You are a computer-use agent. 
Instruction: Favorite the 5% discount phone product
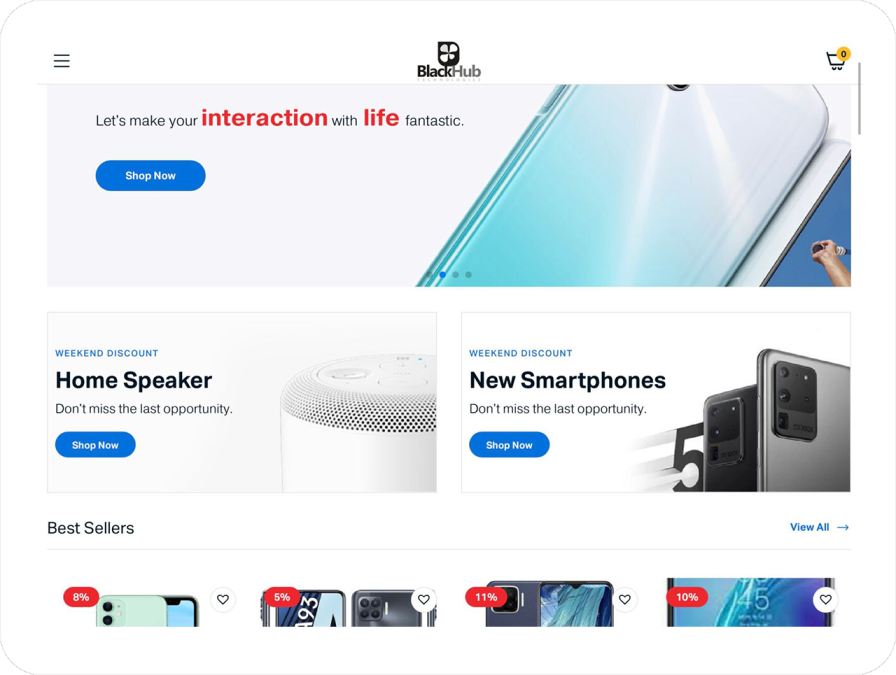(x=423, y=600)
